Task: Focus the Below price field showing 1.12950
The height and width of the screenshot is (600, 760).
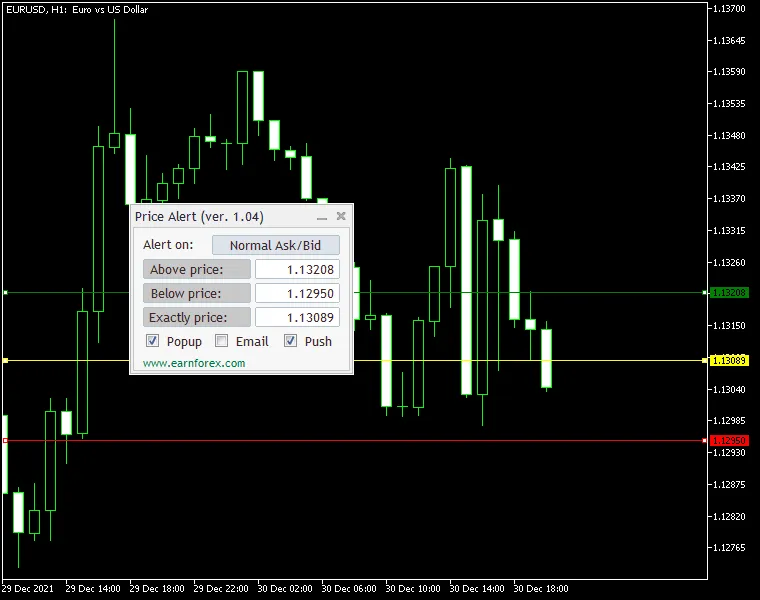Action: pyautogui.click(x=297, y=293)
